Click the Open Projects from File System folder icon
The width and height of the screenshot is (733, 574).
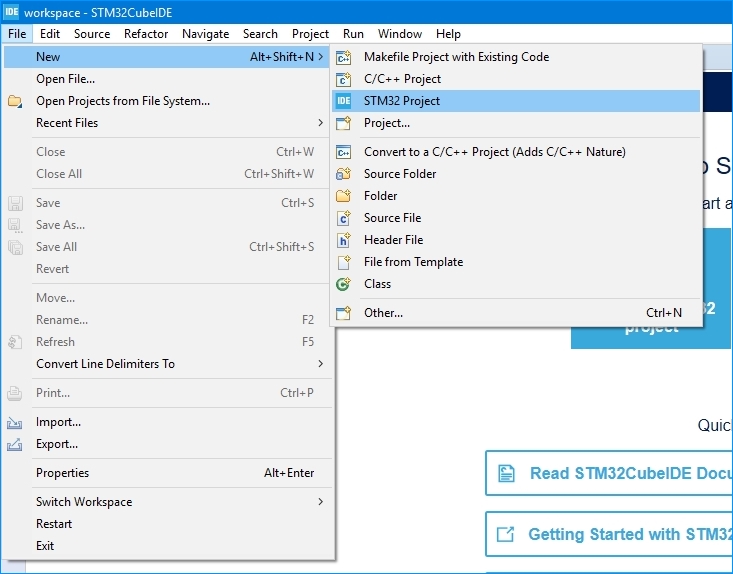coord(15,101)
